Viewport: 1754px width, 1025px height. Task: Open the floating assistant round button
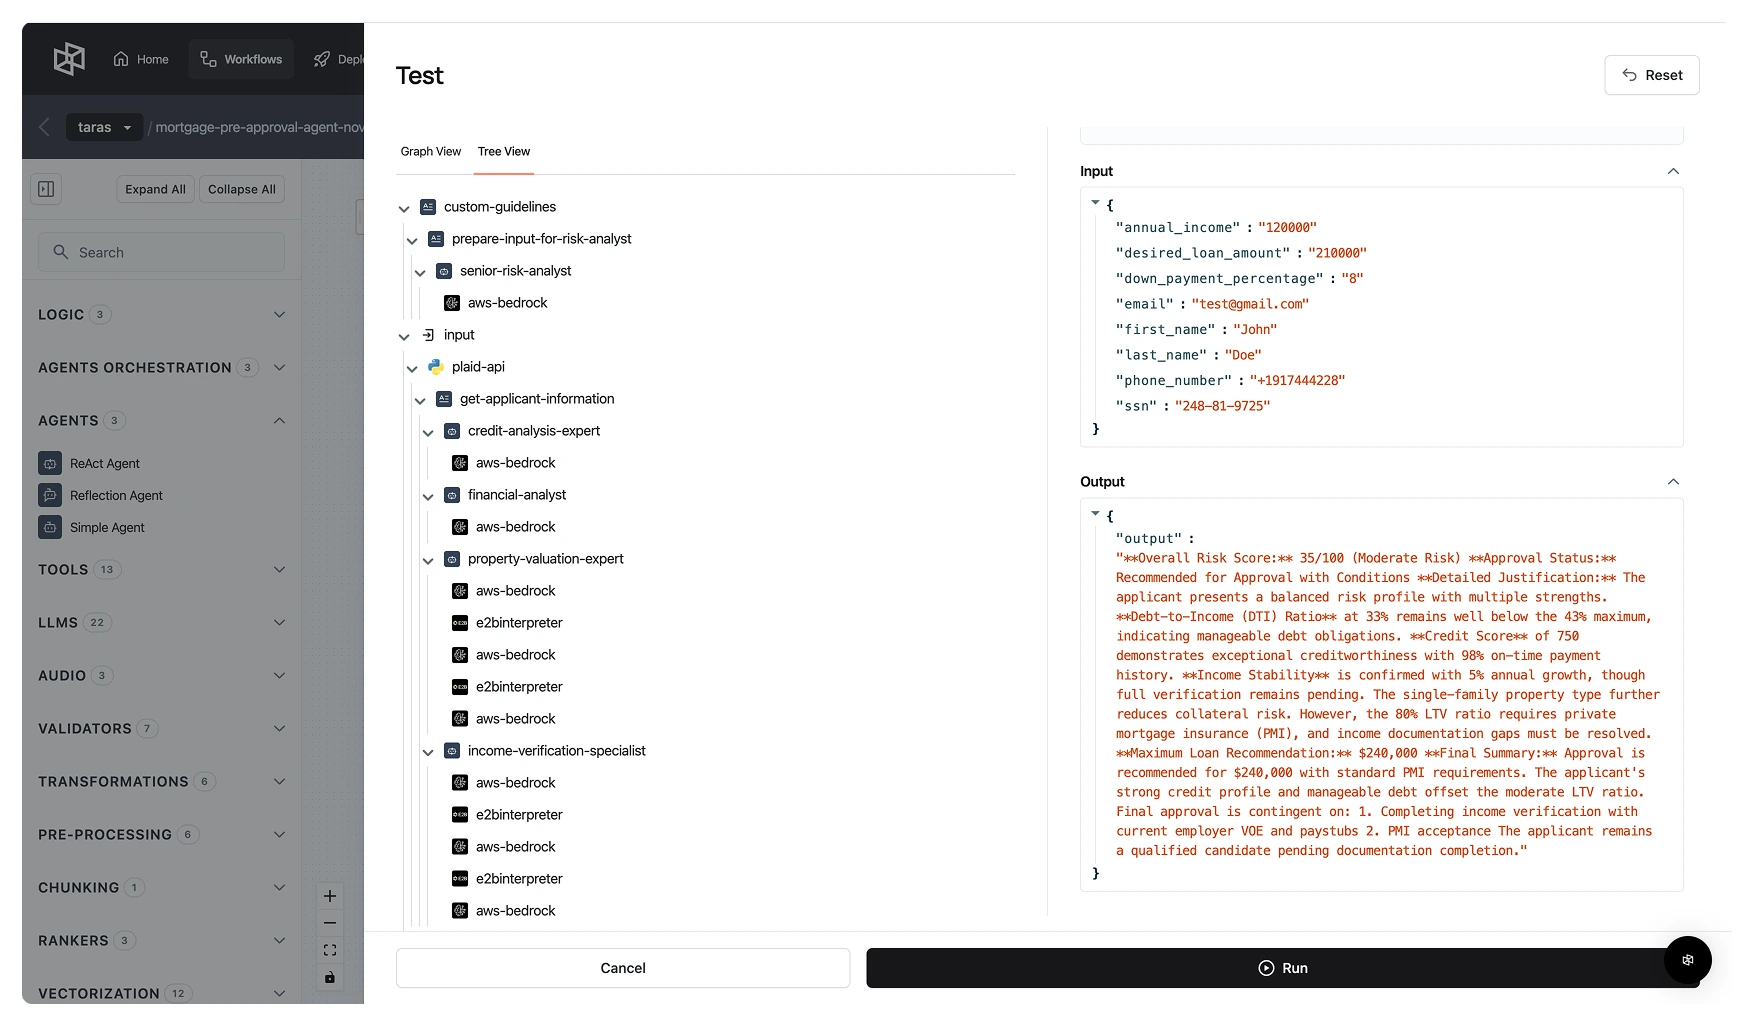(1688, 960)
